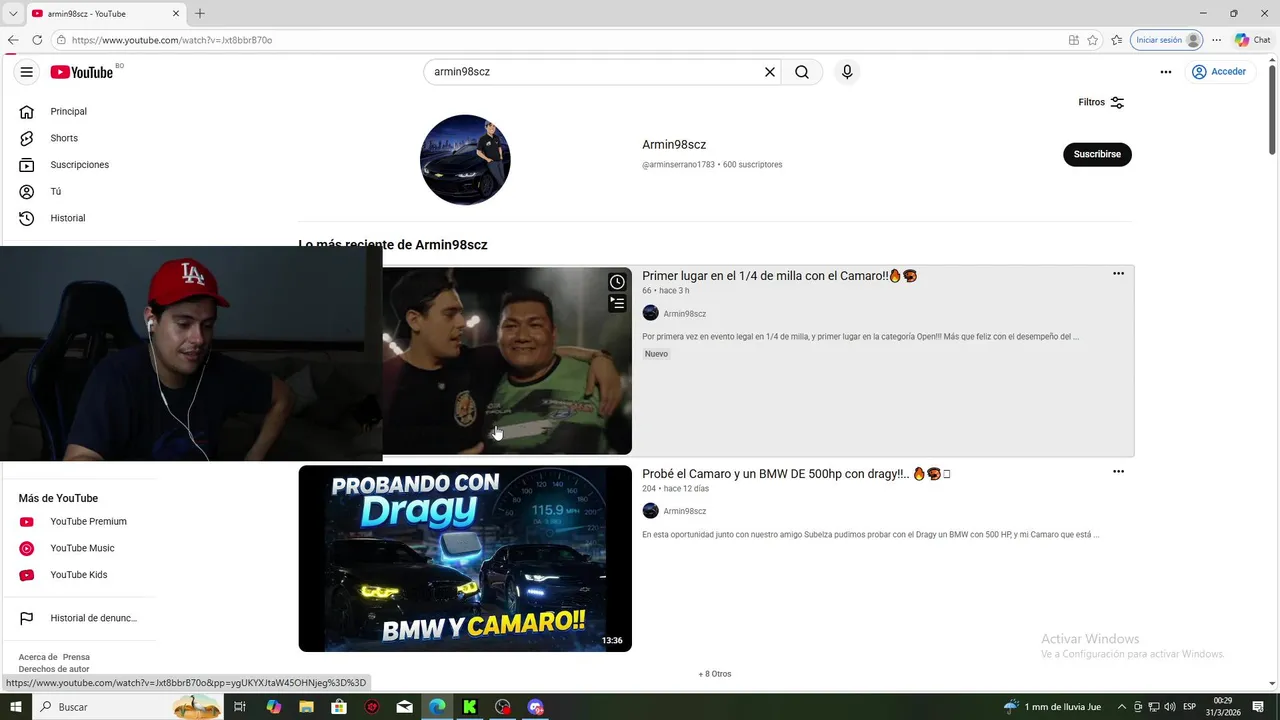Click the Edge apps icon in address bar
1280x720 pixels.
(x=1073, y=40)
